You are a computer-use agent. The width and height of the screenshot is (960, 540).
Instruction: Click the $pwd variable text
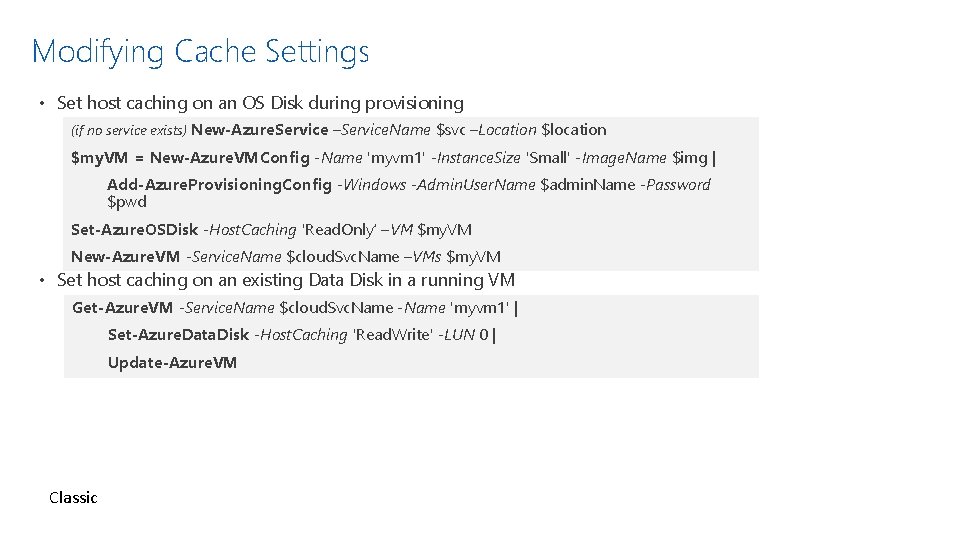click(127, 202)
